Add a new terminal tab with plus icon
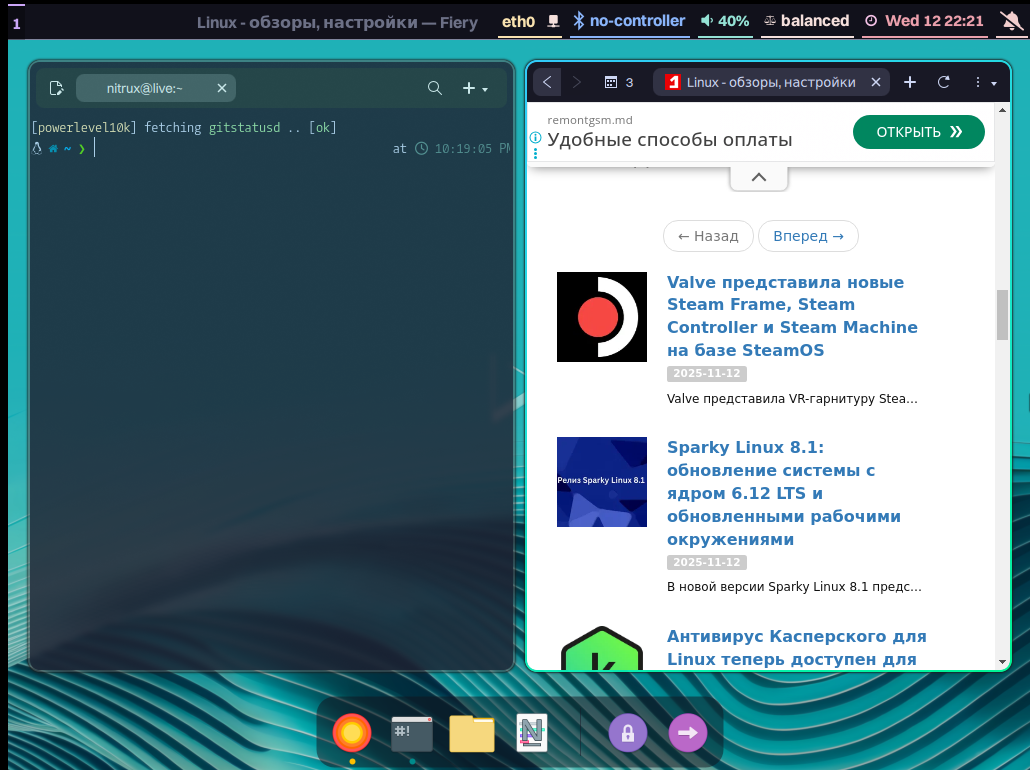 pos(469,88)
